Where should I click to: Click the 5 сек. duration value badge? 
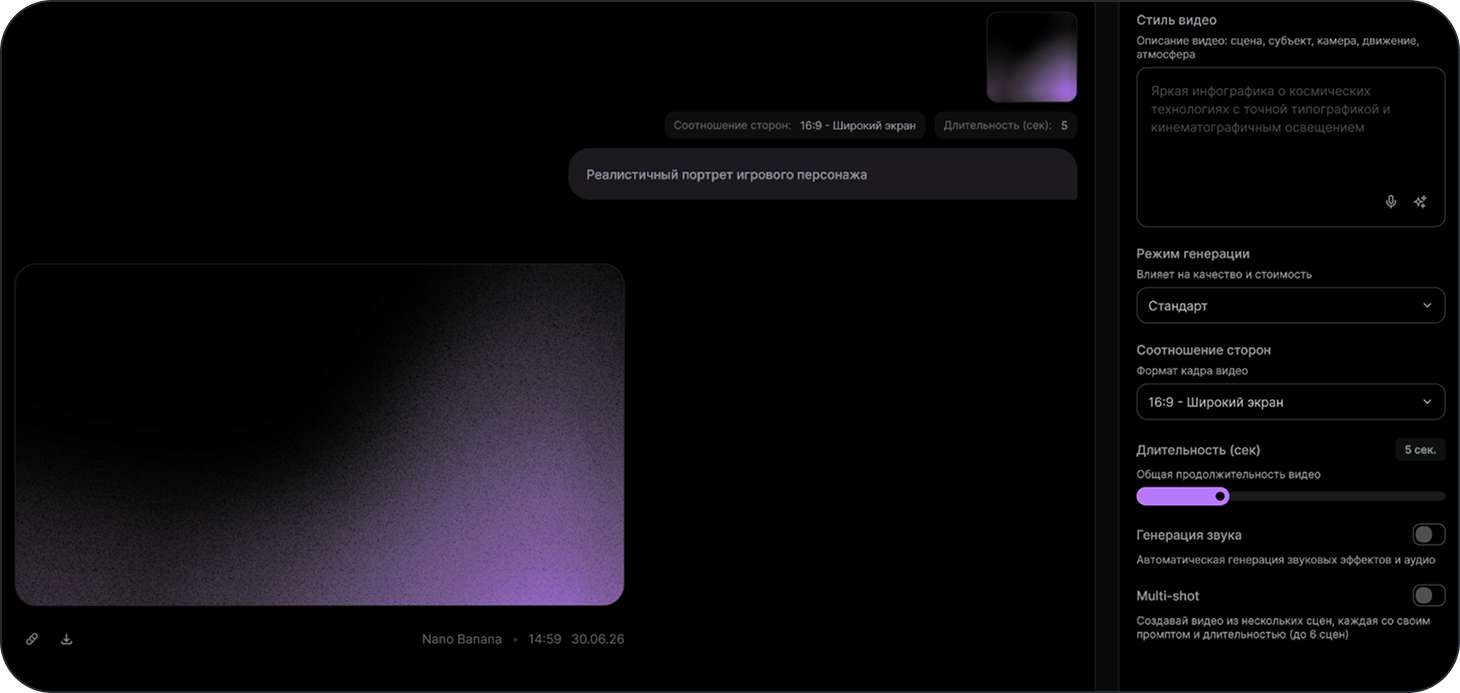pyautogui.click(x=1420, y=450)
